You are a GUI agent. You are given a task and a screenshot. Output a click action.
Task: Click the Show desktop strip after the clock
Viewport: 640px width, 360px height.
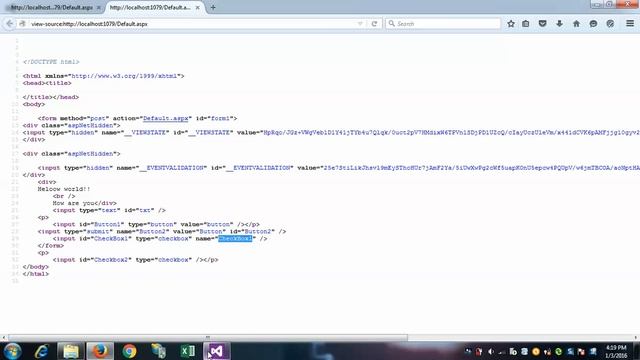637,351
